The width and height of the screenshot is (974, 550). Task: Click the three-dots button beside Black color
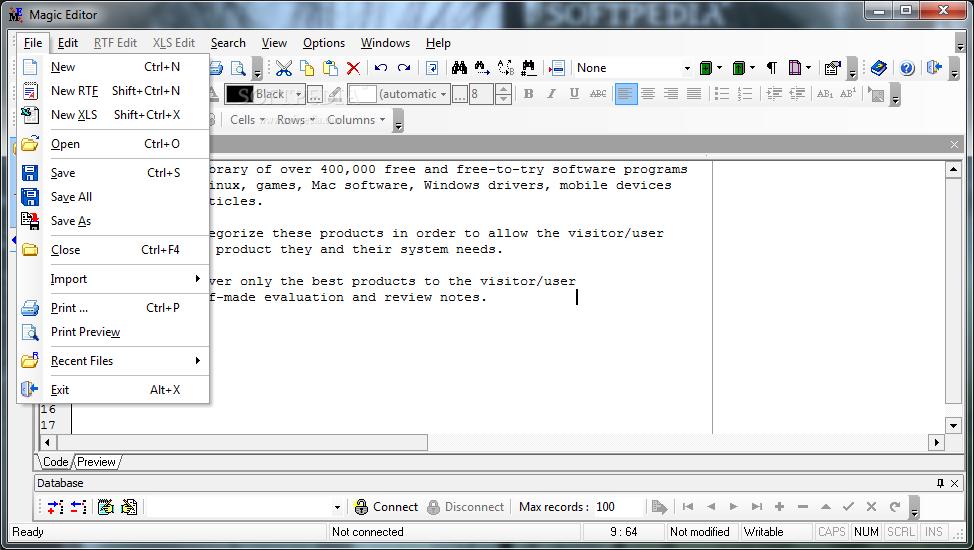coord(315,94)
